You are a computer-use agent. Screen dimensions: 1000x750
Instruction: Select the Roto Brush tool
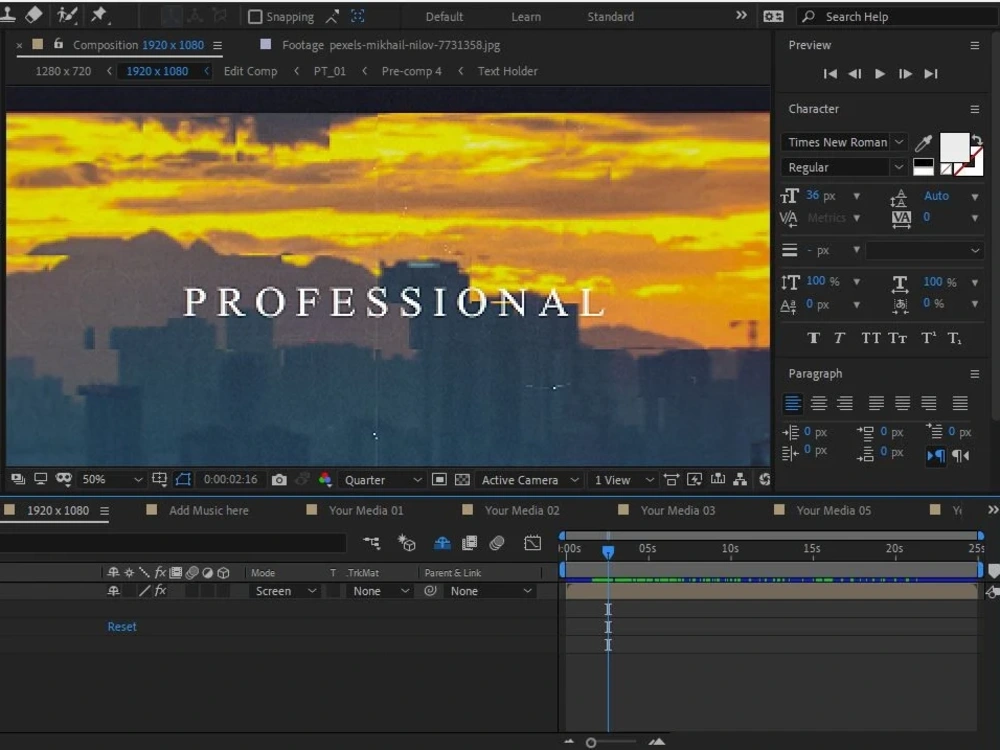(x=66, y=15)
